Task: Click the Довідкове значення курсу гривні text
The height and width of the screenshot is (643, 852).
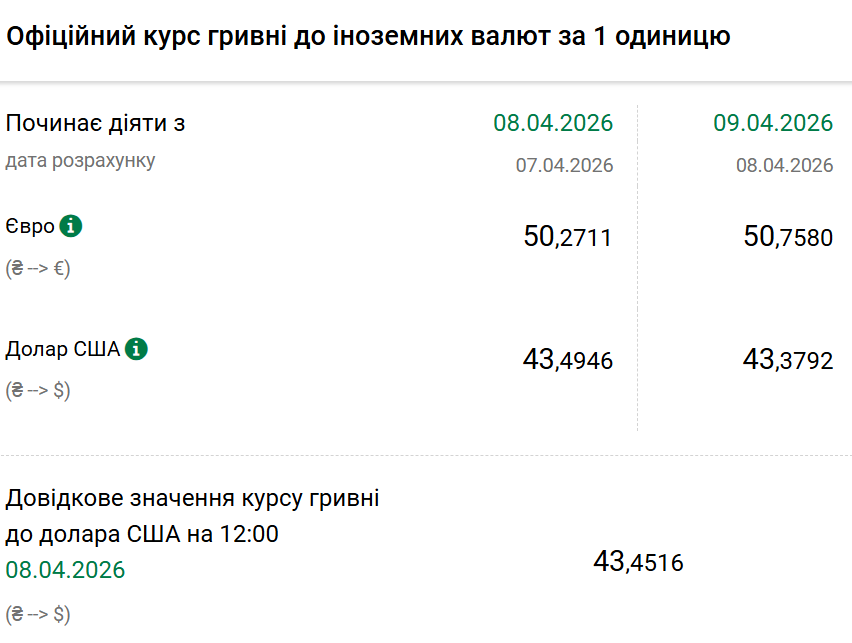Action: [x=193, y=498]
